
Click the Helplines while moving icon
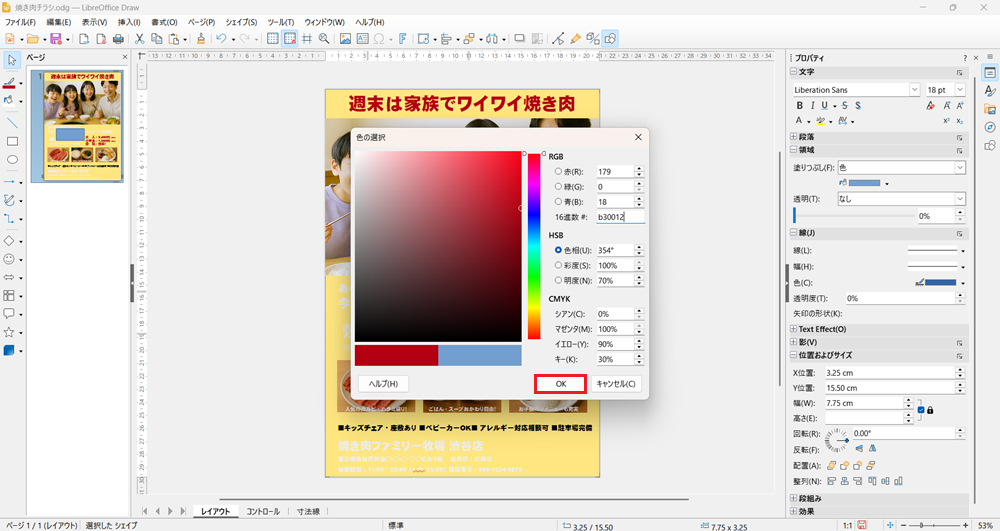(307, 39)
